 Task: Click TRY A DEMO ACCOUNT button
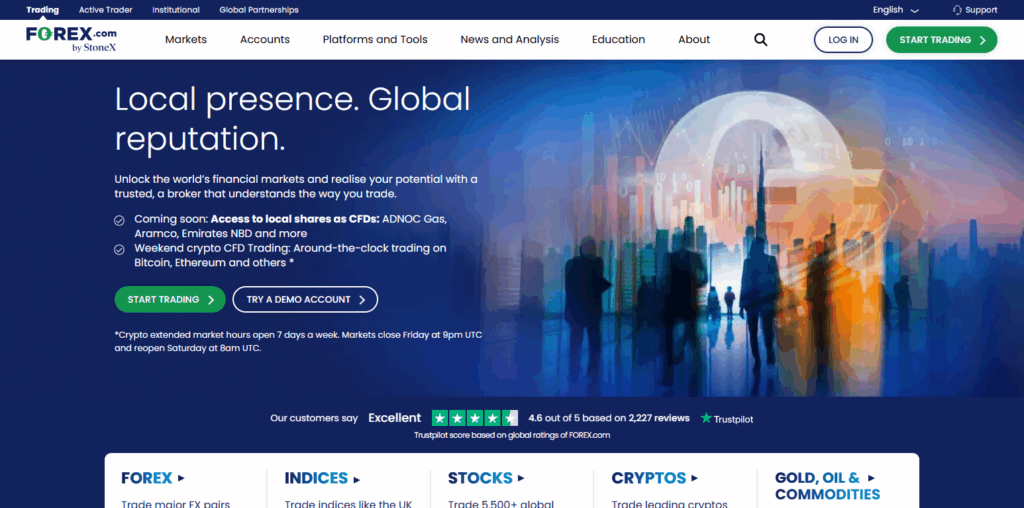click(x=305, y=300)
